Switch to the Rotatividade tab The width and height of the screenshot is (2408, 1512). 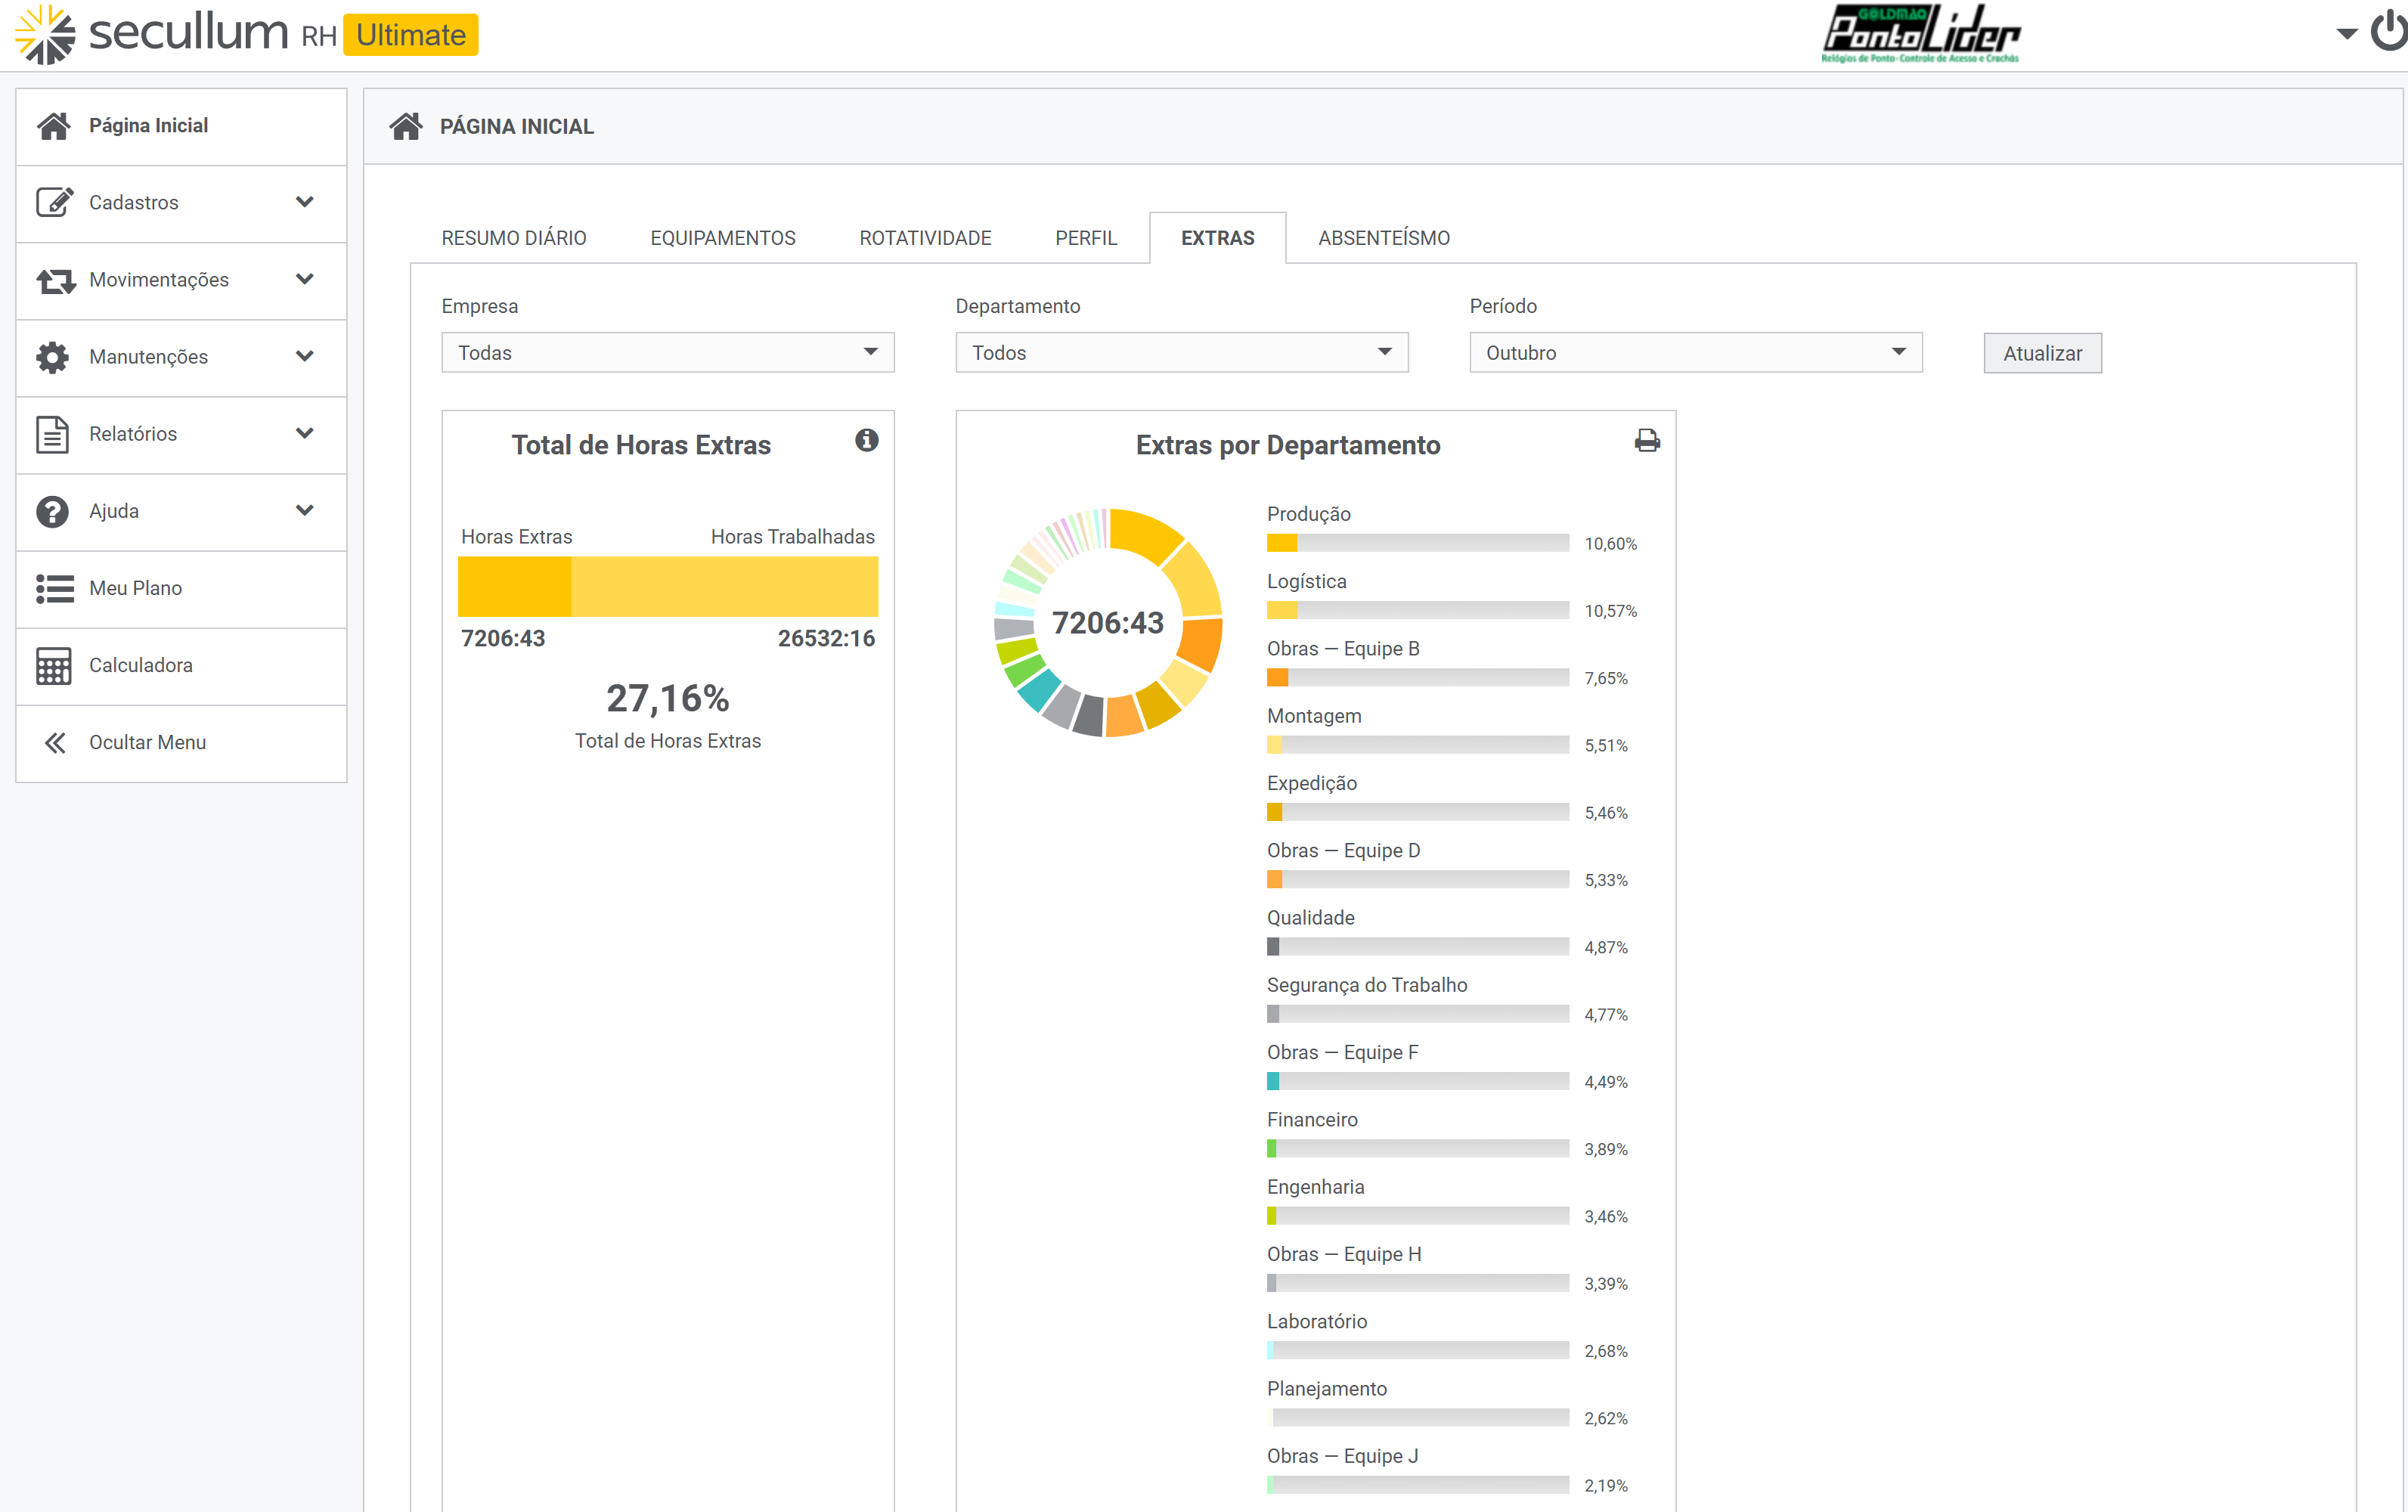[x=925, y=238]
